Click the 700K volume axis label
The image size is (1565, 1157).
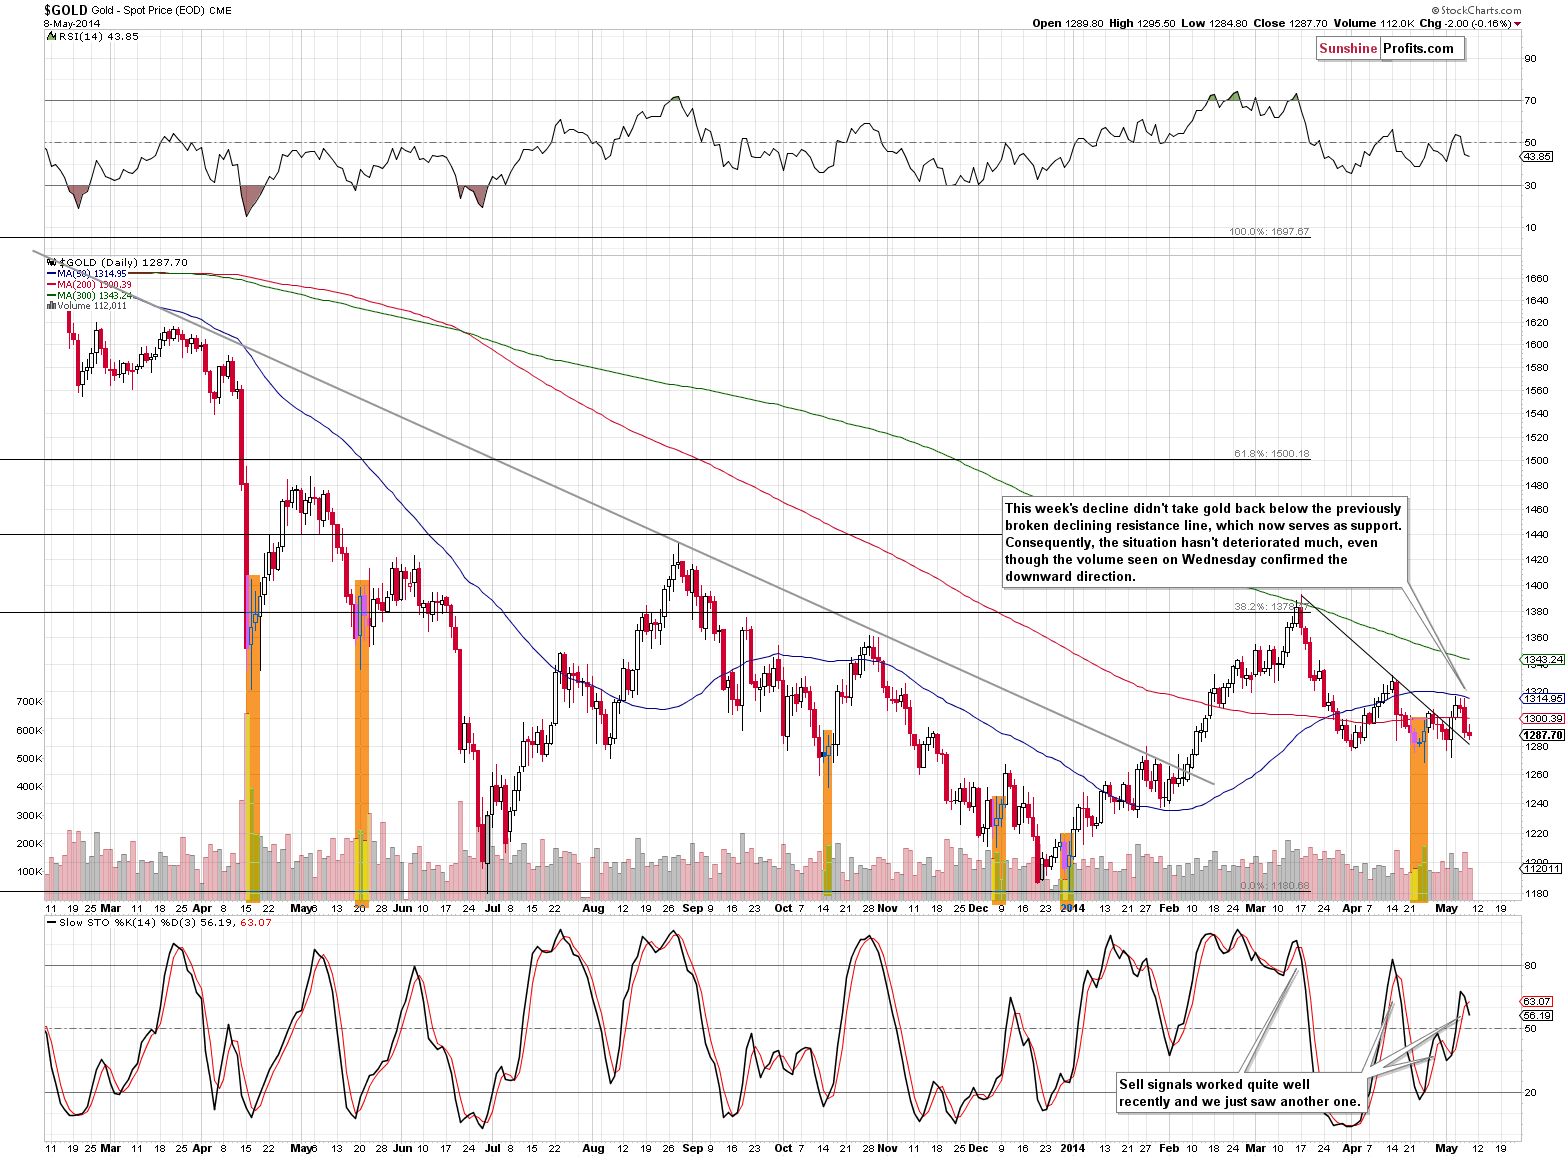pos(29,702)
